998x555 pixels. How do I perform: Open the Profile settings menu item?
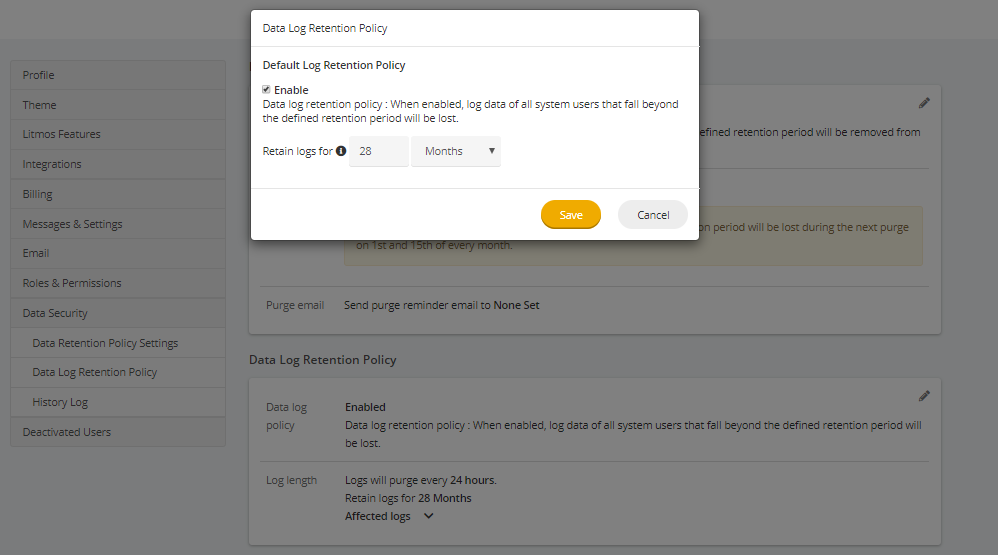tap(118, 75)
